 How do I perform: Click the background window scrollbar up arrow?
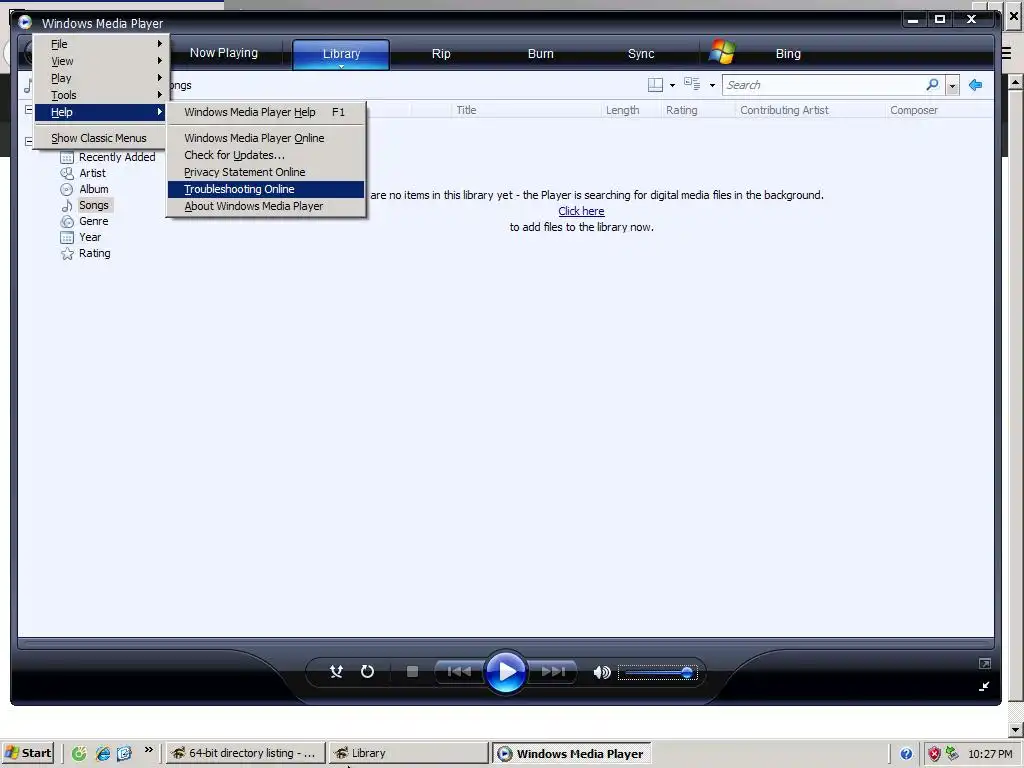pyautogui.click(x=1015, y=83)
